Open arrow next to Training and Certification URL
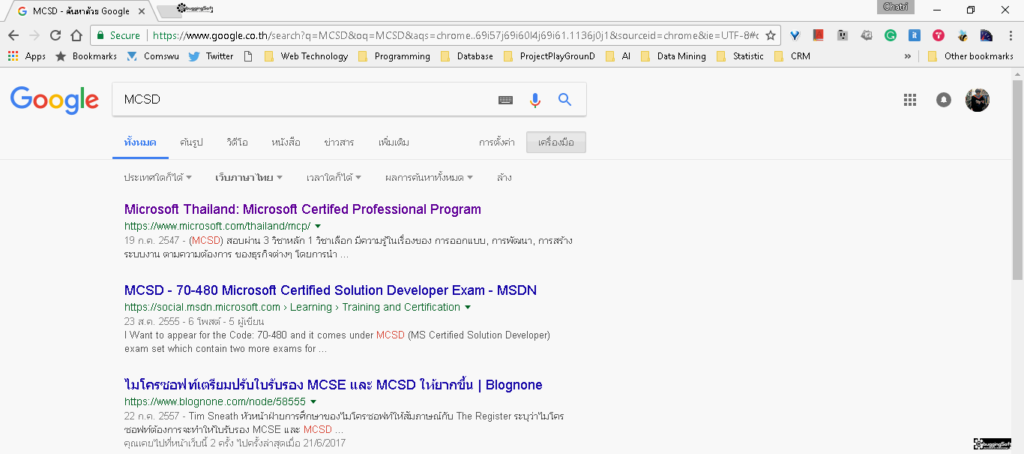Image resolution: width=1024 pixels, height=454 pixels. pyautogui.click(x=468, y=307)
